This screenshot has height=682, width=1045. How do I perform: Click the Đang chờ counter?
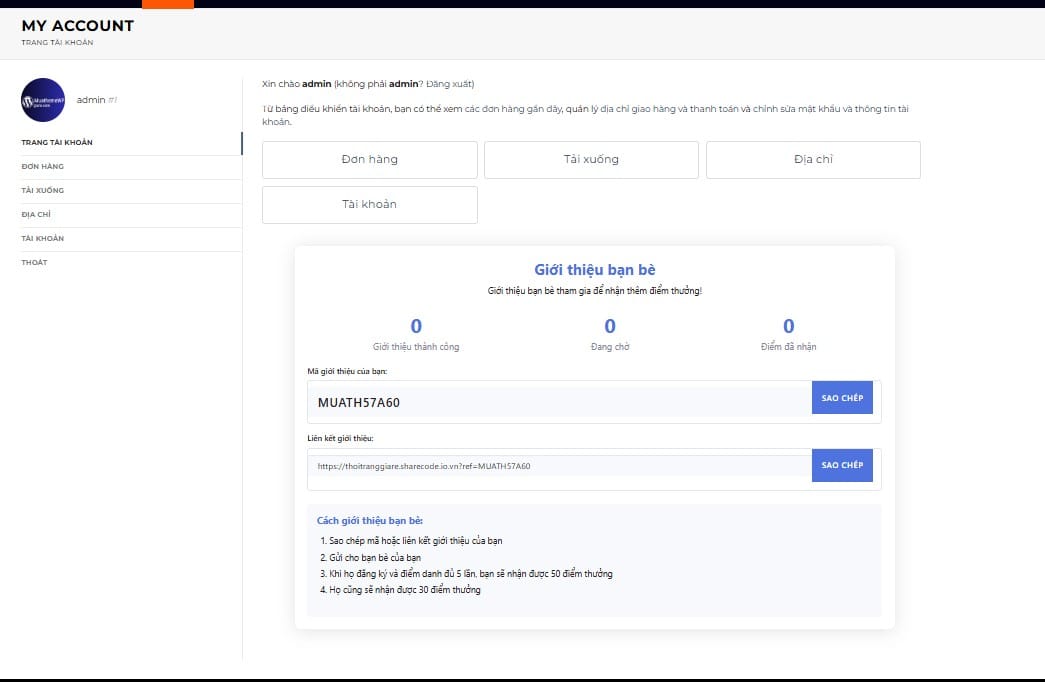610,335
